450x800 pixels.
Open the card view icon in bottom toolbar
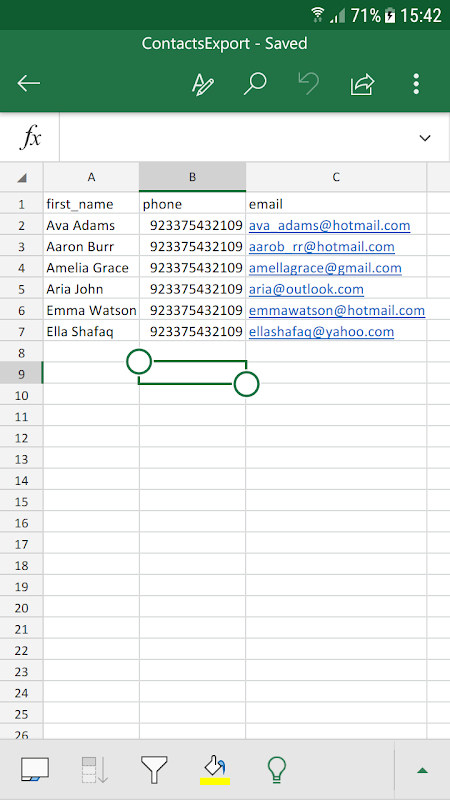[35, 769]
